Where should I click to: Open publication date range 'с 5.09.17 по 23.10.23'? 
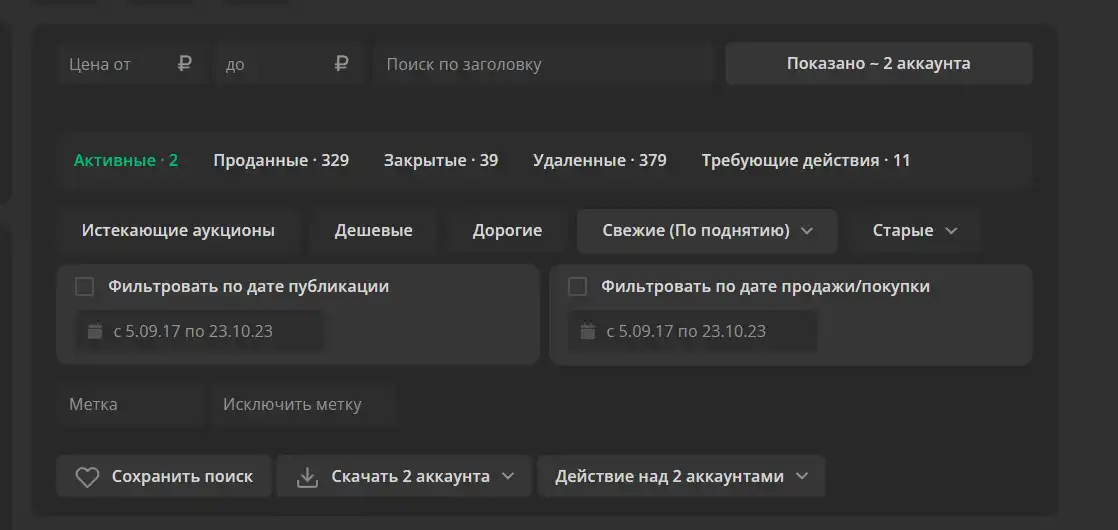pyautogui.click(x=200, y=331)
